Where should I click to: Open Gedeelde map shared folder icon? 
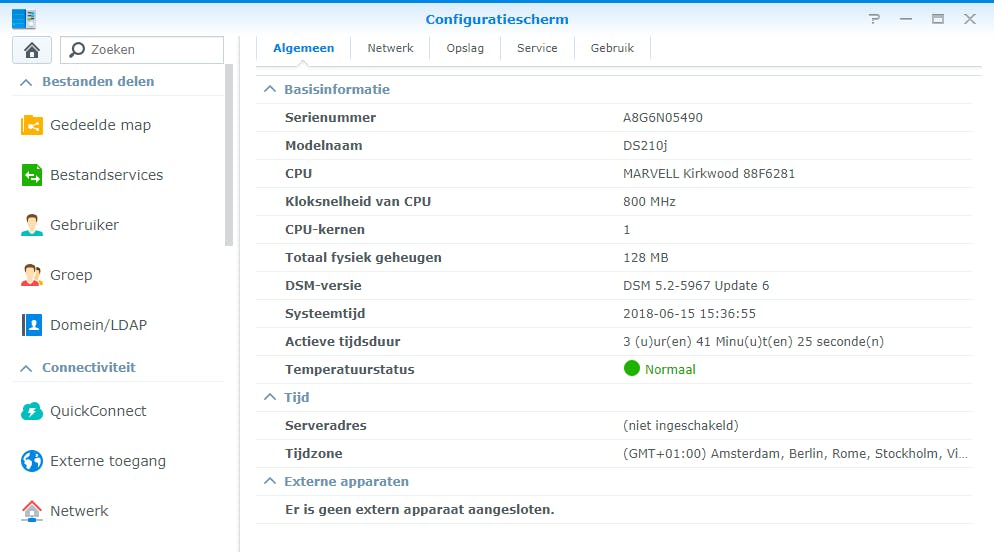click(32, 125)
